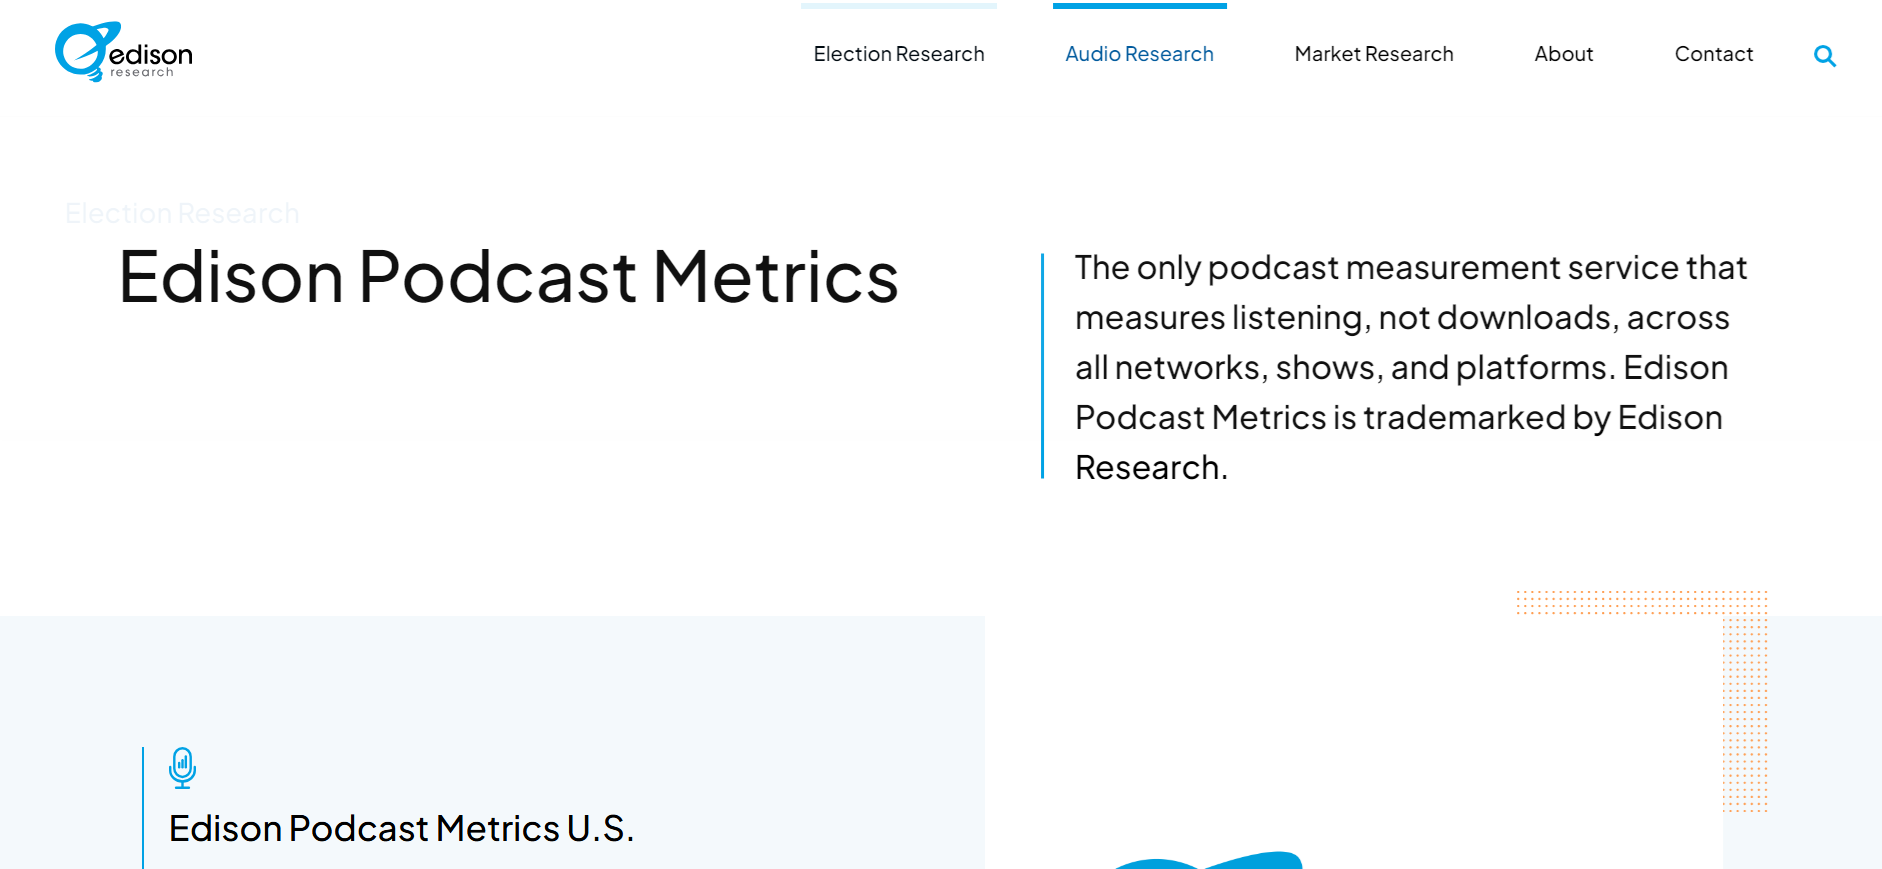Click the microphone icon above Podcast Metrics U.S.
This screenshot has height=869, width=1882.
pos(182,768)
